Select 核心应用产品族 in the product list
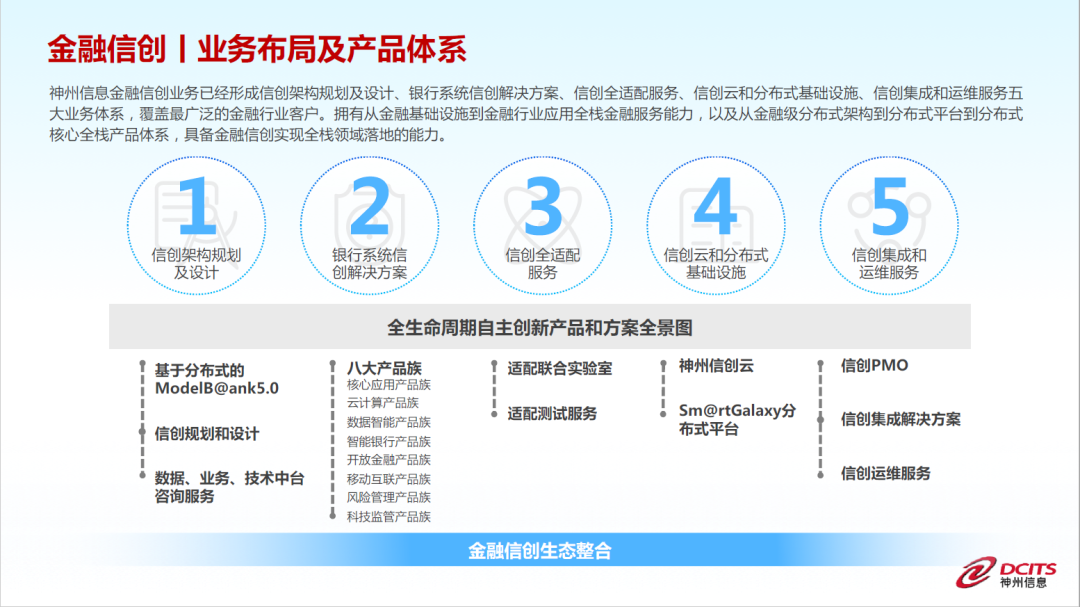Image resolution: width=1080 pixels, height=607 pixels. coord(388,385)
